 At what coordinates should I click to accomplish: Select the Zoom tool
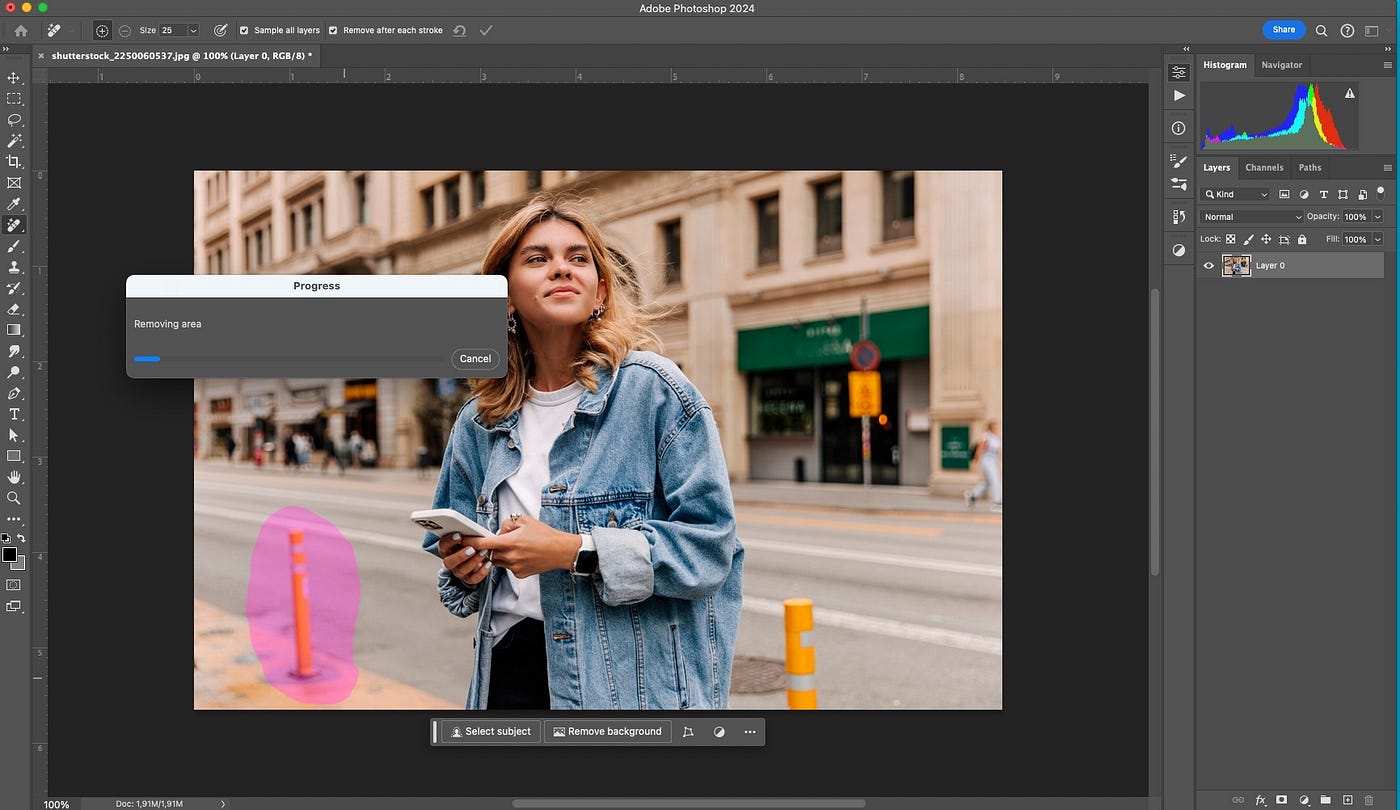tap(14, 498)
